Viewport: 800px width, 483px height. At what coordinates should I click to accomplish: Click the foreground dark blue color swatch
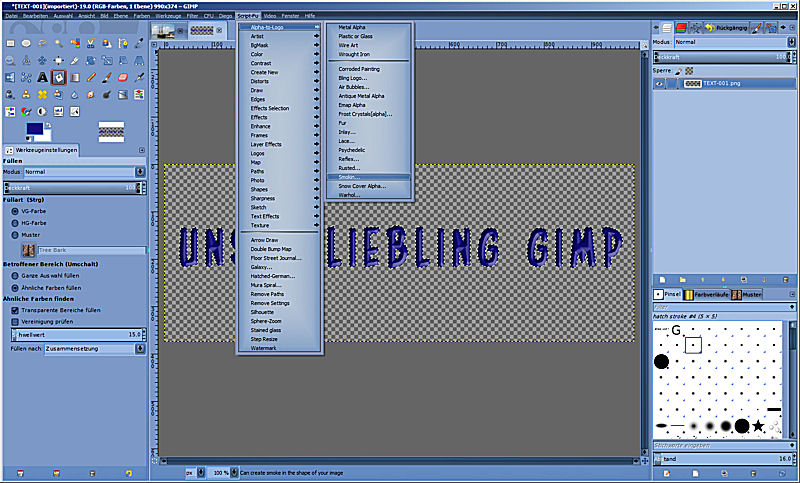point(35,129)
